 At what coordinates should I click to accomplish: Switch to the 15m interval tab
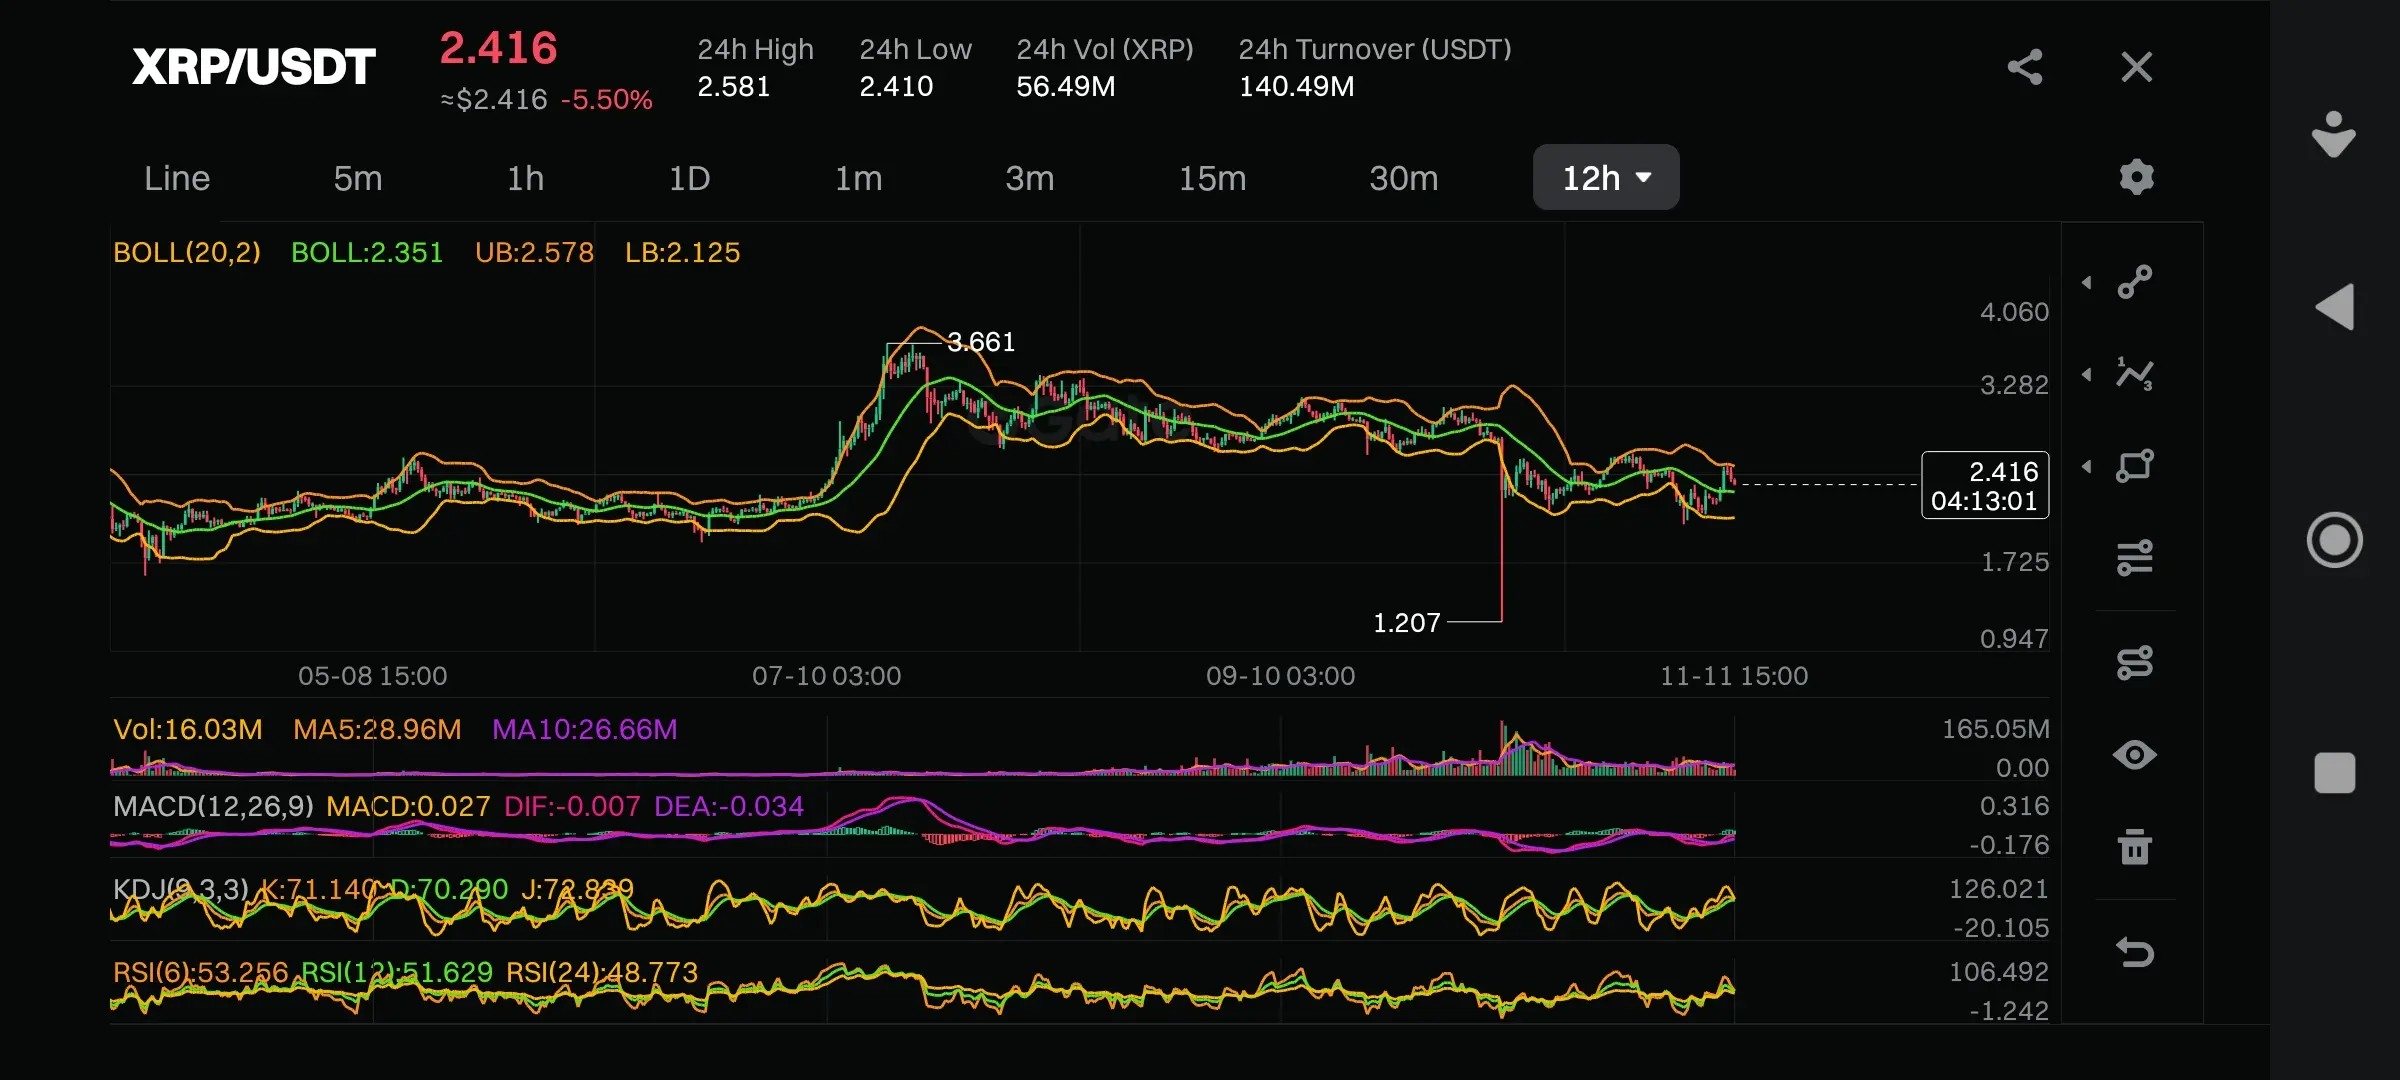[1212, 178]
